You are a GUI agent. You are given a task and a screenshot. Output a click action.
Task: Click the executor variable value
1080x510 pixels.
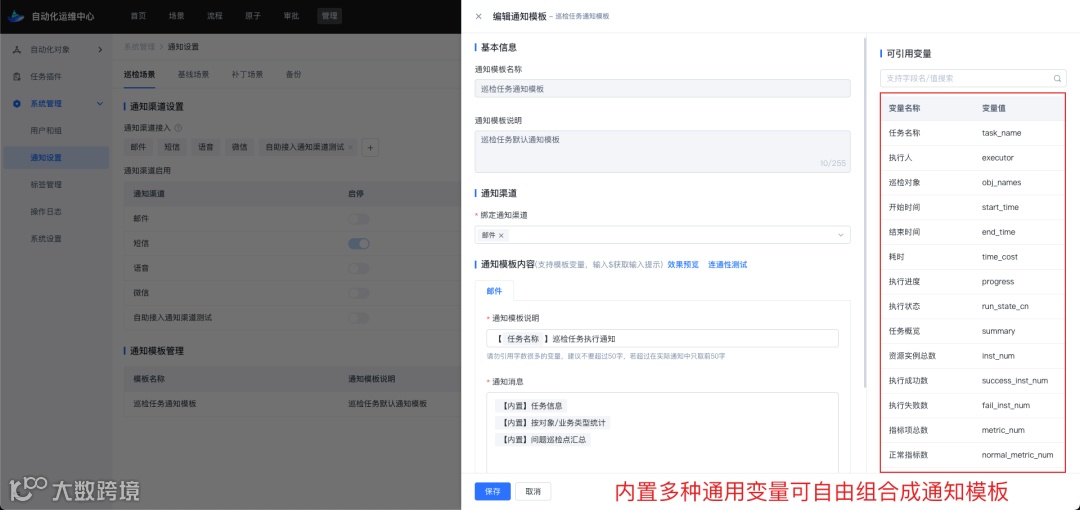pos(997,158)
